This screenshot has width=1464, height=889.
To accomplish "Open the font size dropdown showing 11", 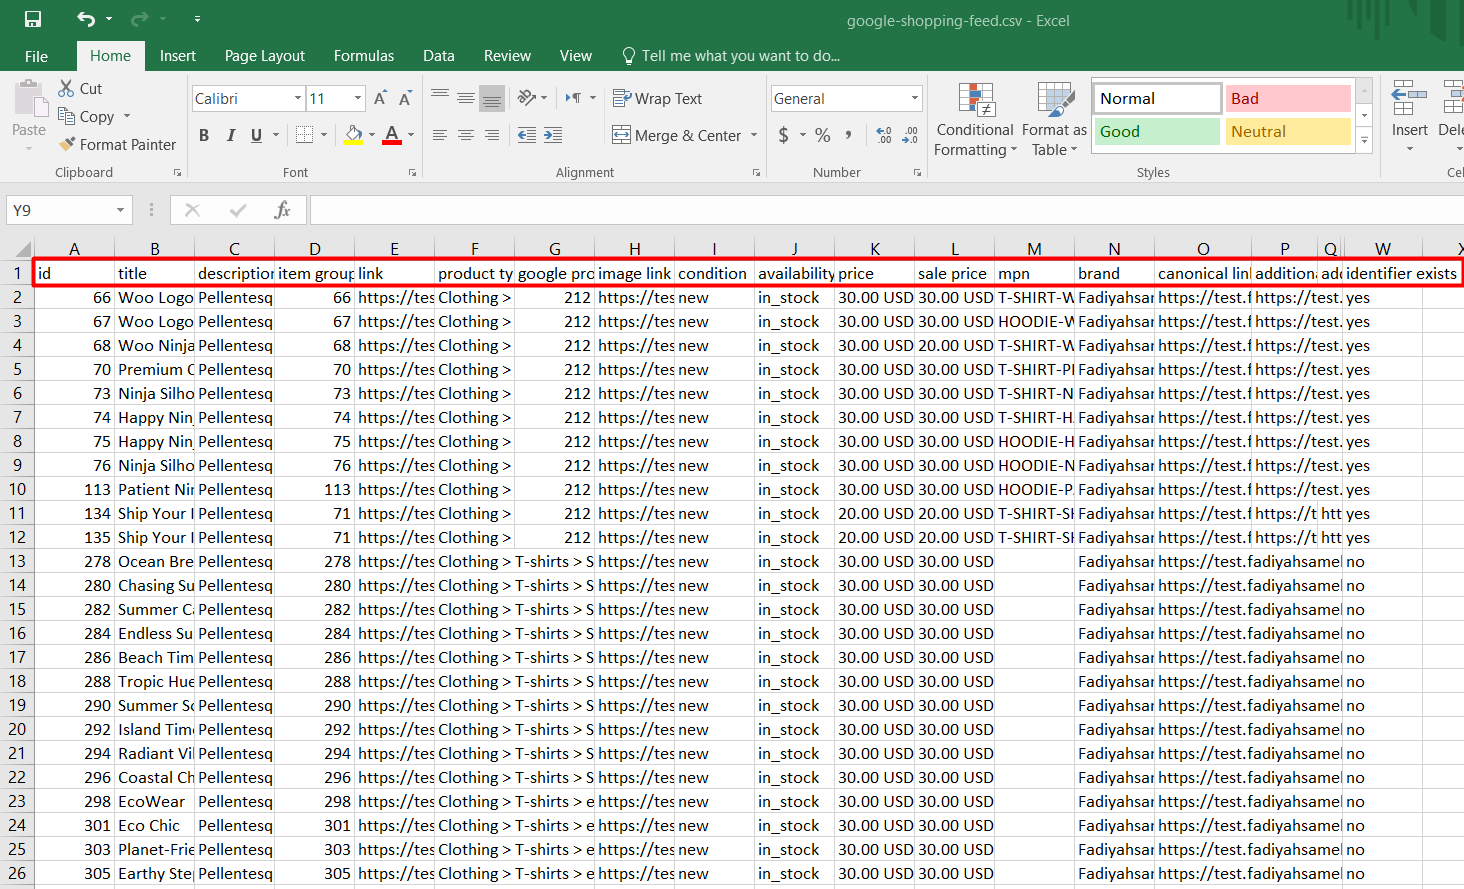I will pos(358,98).
